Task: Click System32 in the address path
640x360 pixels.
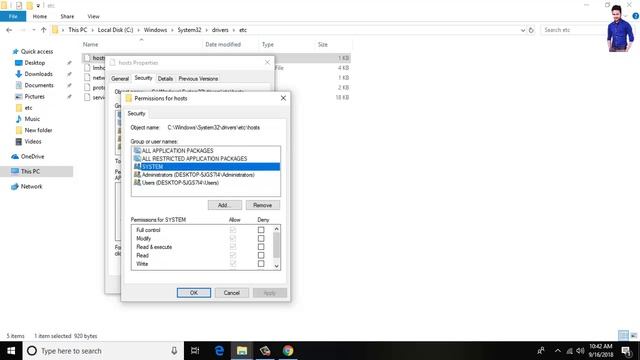Action: [x=189, y=30]
